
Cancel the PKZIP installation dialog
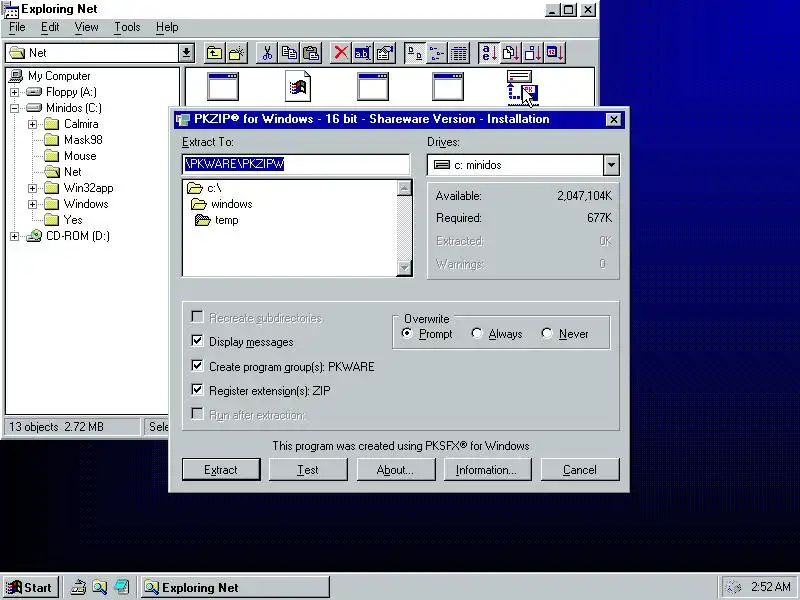tap(580, 469)
